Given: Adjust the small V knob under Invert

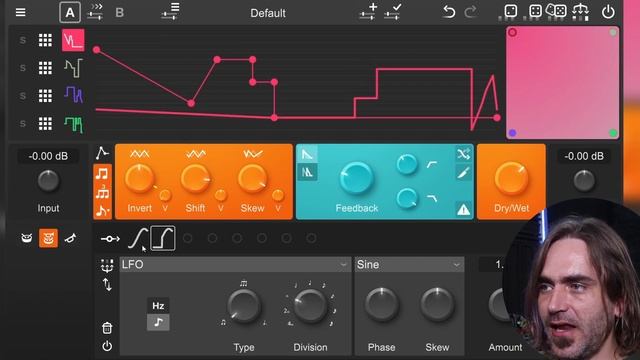Looking at the screenshot, I should click(x=165, y=196).
